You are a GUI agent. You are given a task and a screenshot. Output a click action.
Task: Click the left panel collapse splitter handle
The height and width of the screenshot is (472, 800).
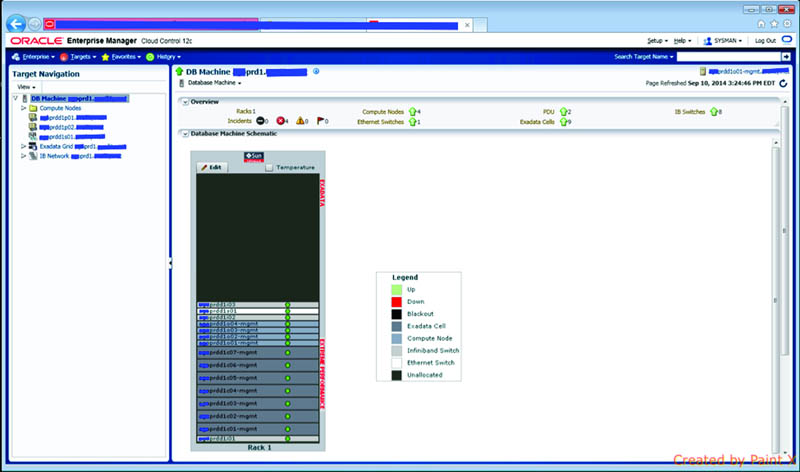pos(170,263)
